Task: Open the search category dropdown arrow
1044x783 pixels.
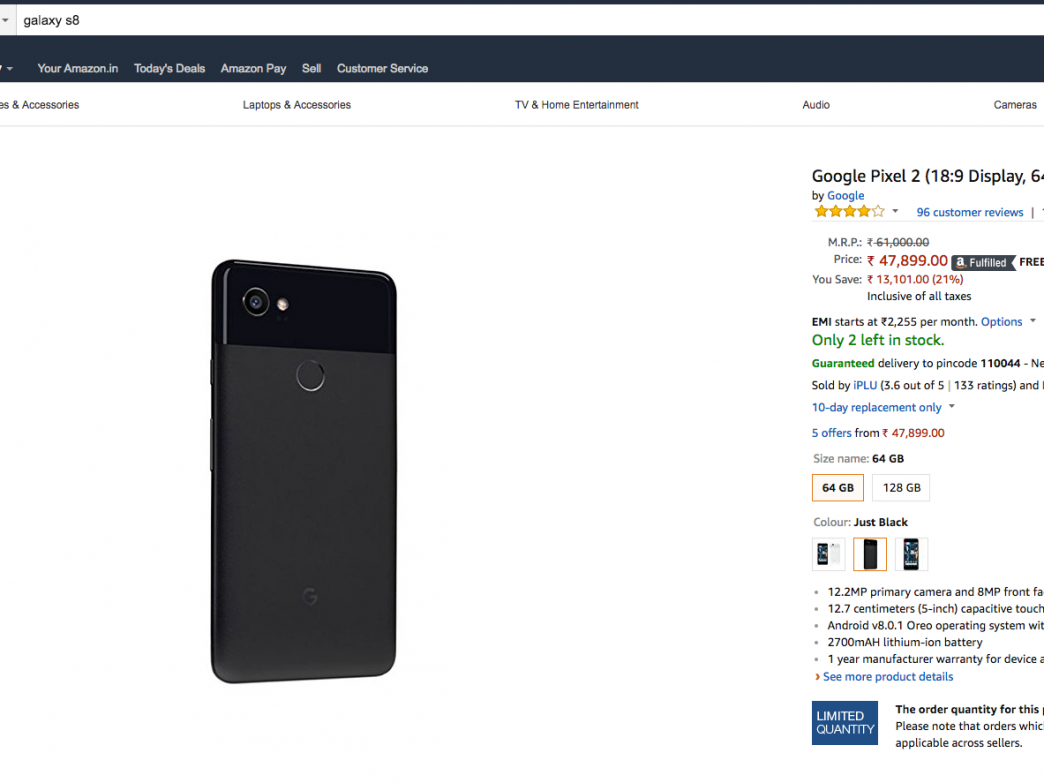Action: pos(5,20)
